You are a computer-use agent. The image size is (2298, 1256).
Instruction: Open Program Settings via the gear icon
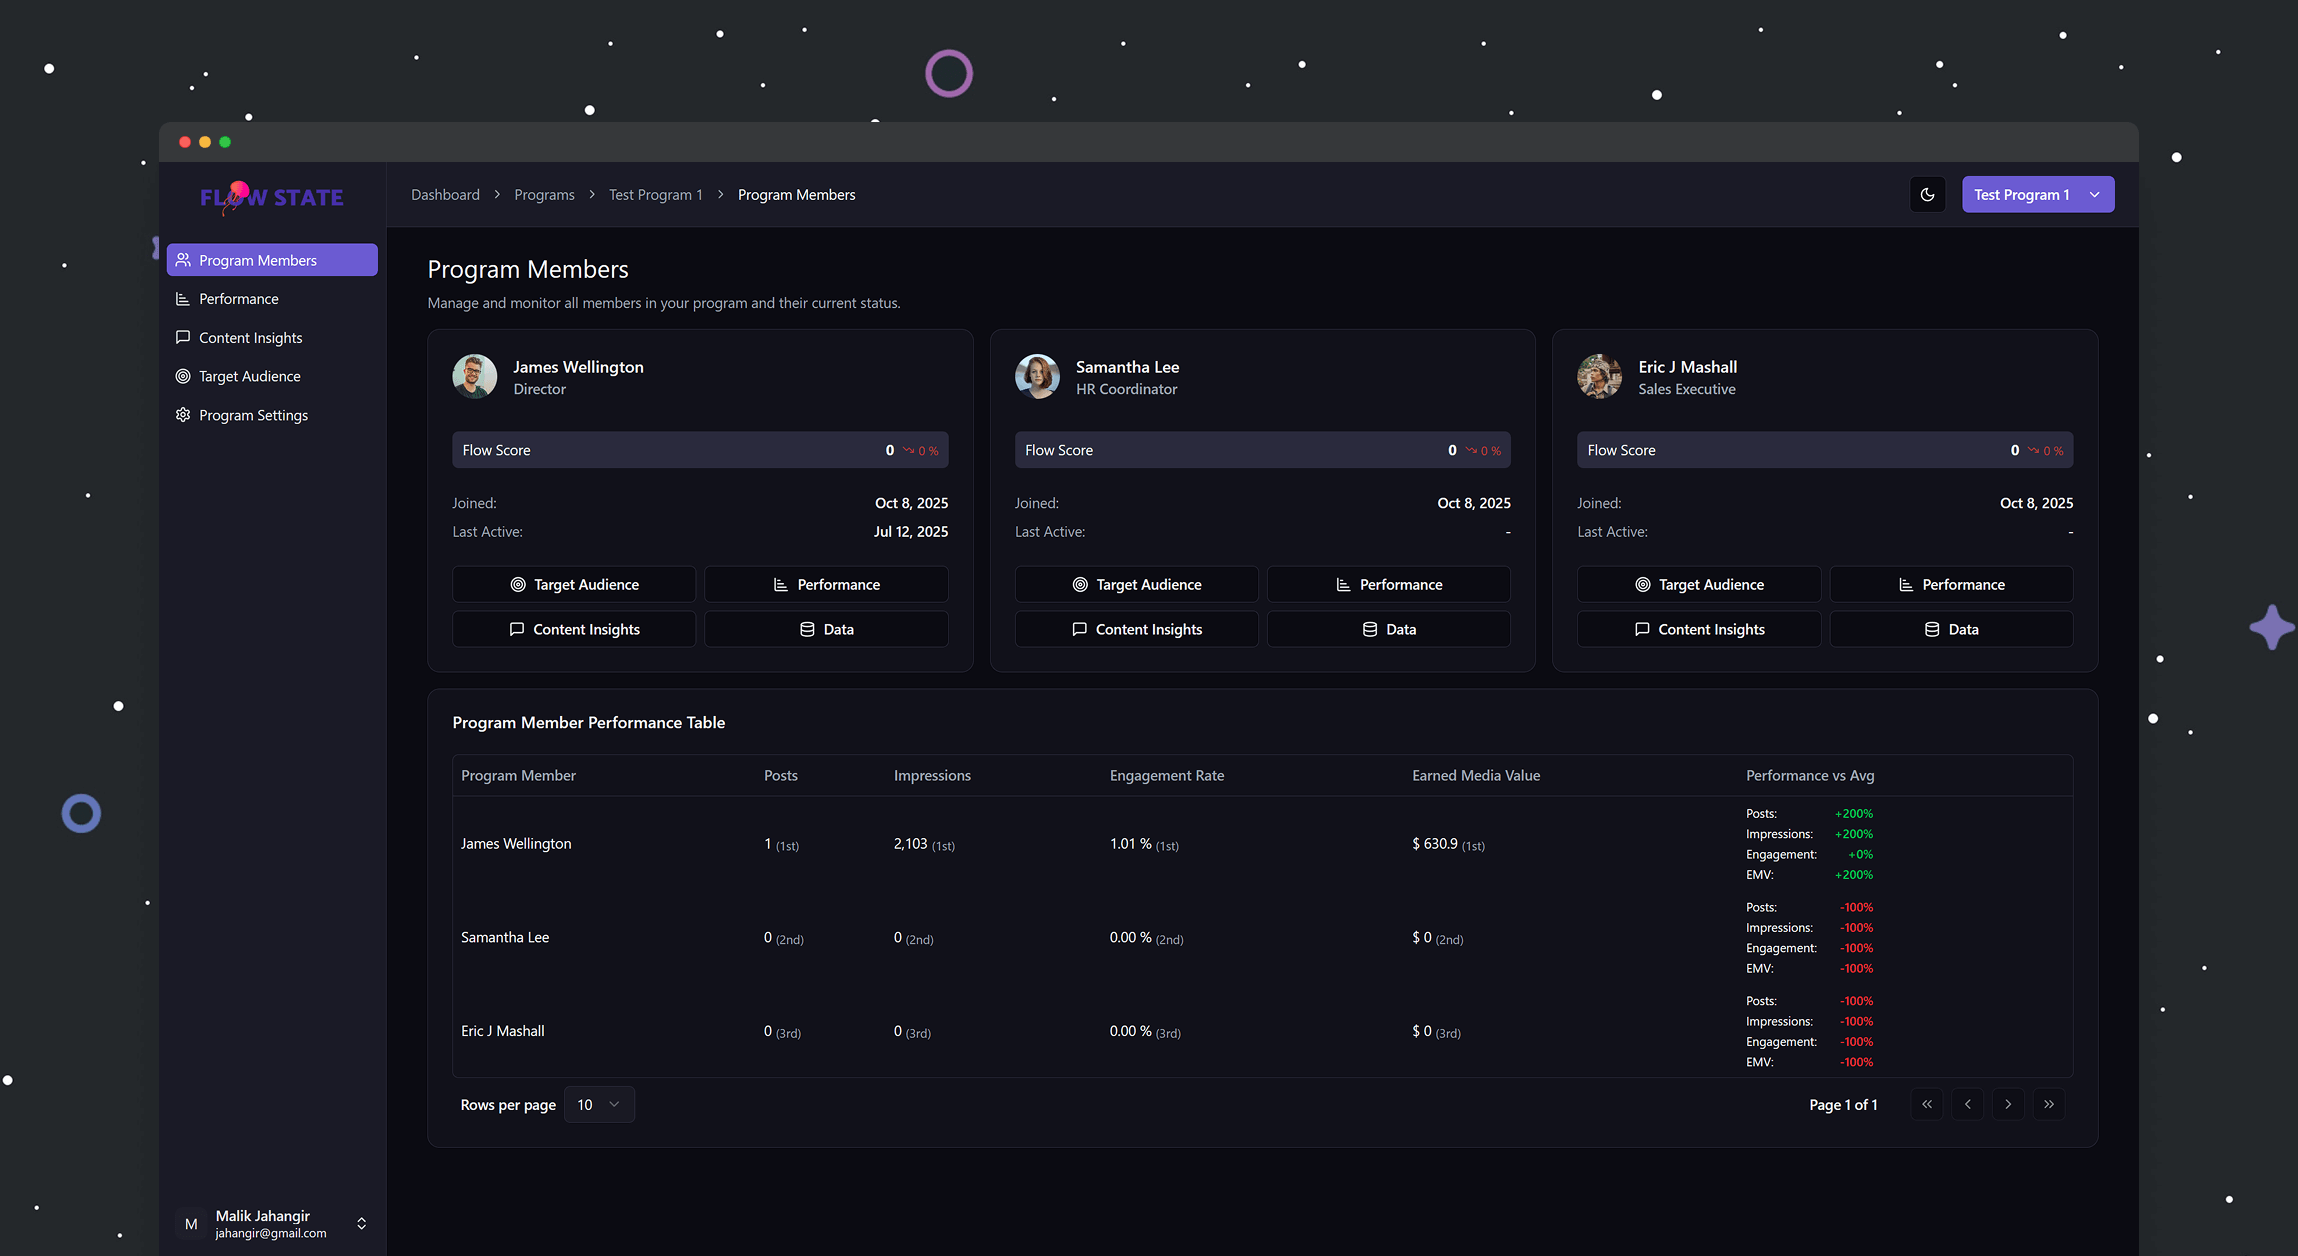click(x=183, y=414)
